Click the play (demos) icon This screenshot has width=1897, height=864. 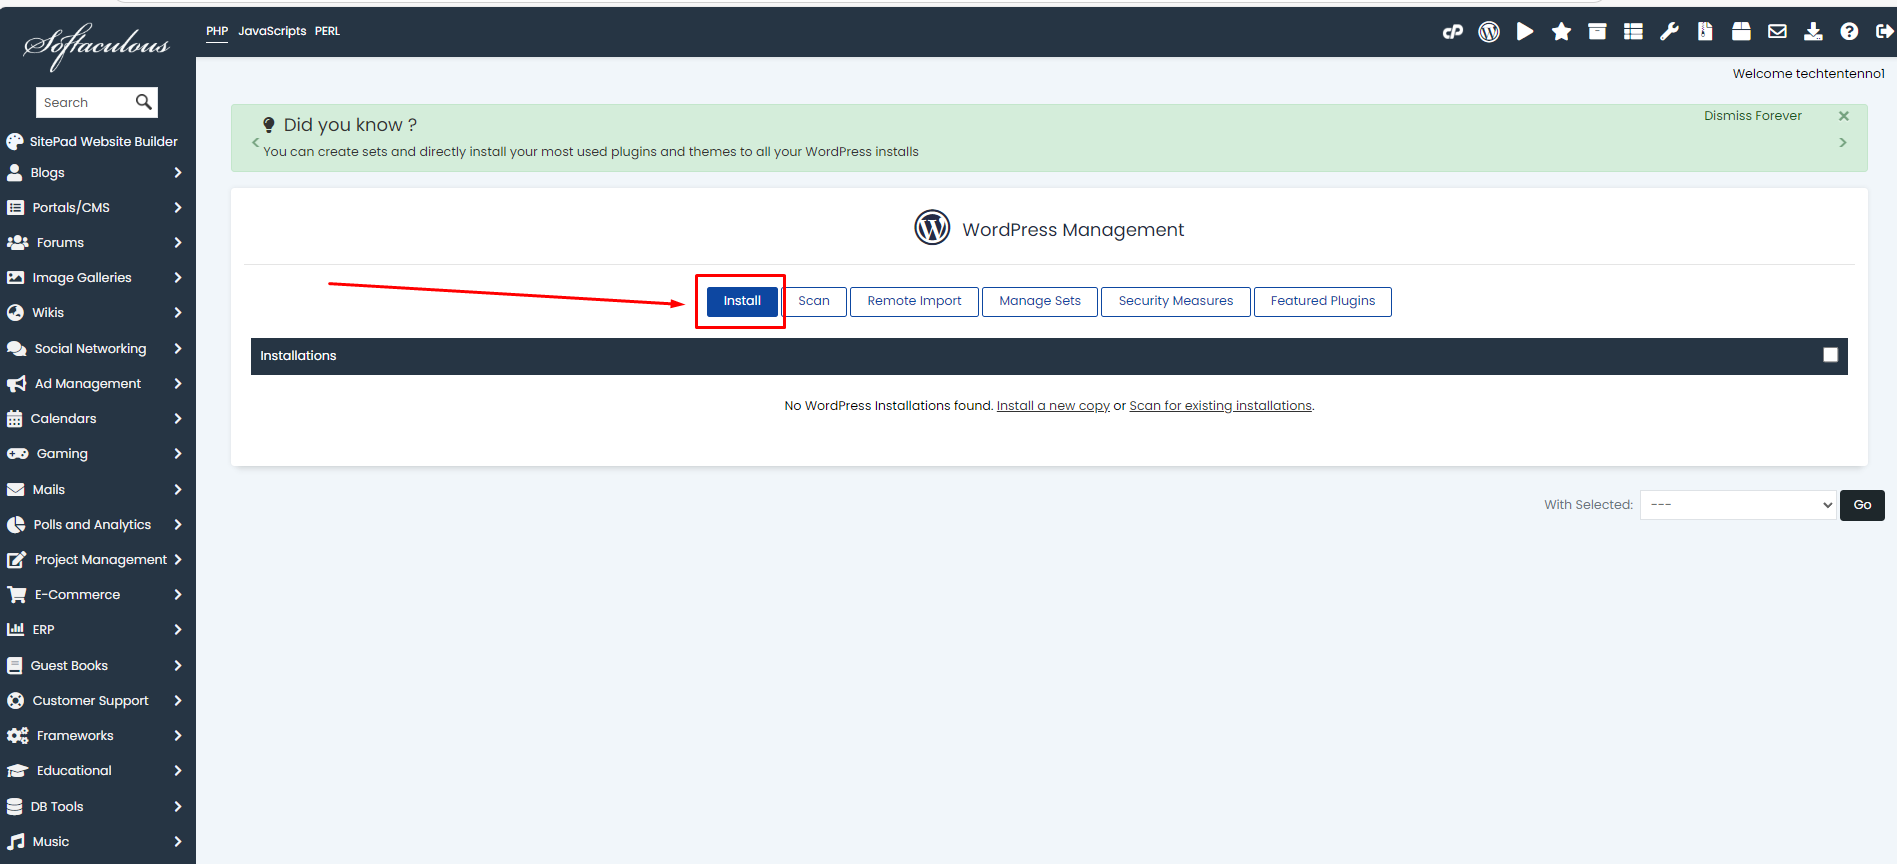click(x=1525, y=32)
